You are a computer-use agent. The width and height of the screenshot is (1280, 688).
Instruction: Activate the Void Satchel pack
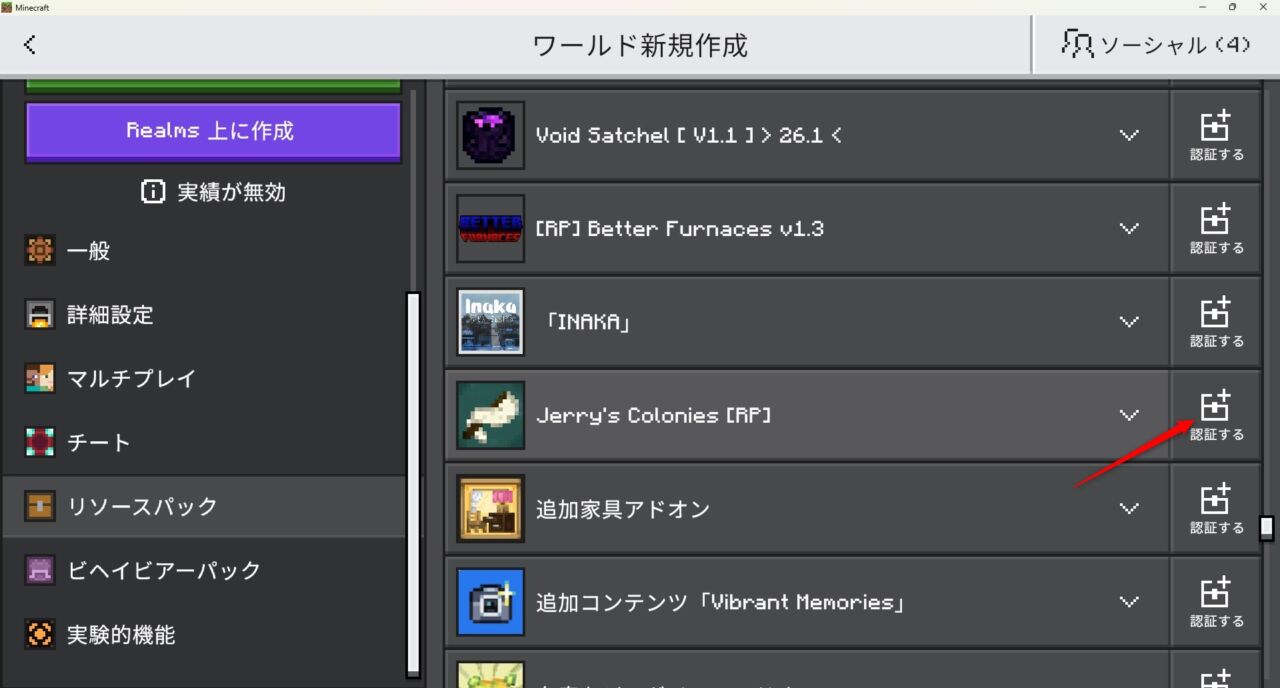[1216, 135]
